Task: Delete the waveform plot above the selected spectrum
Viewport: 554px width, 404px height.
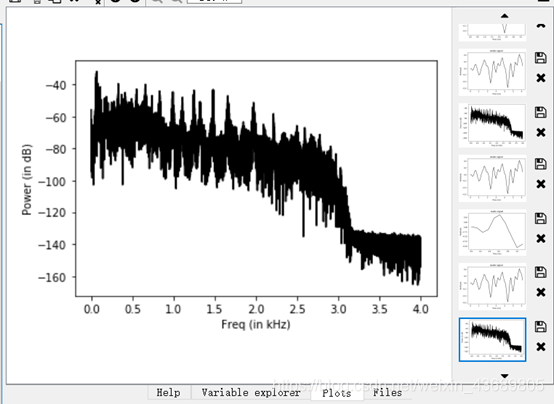Action: (x=541, y=292)
